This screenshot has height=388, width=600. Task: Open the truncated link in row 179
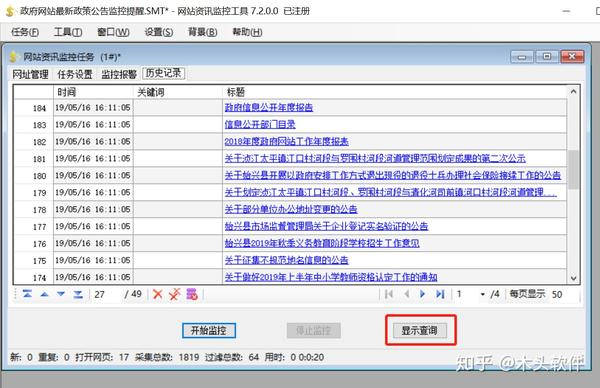391,192
